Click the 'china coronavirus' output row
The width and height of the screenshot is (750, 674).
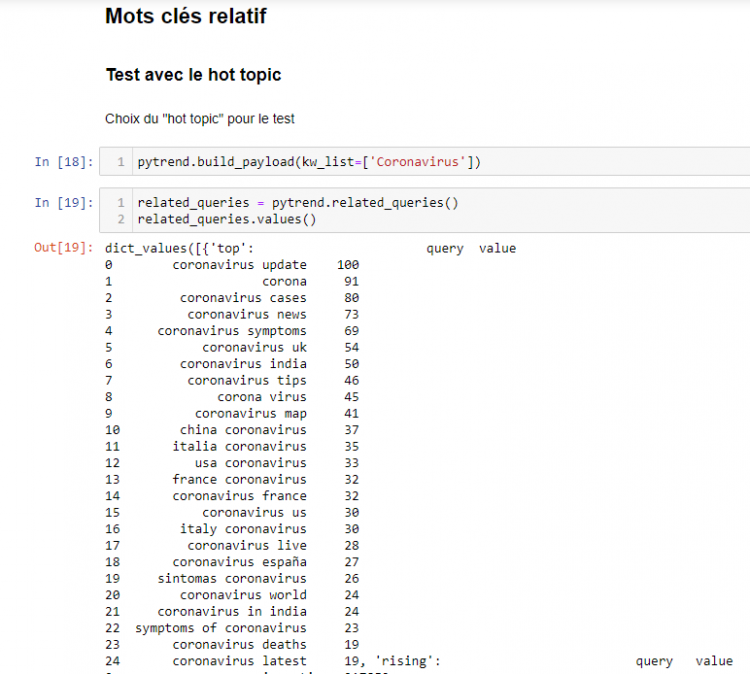[243, 430]
